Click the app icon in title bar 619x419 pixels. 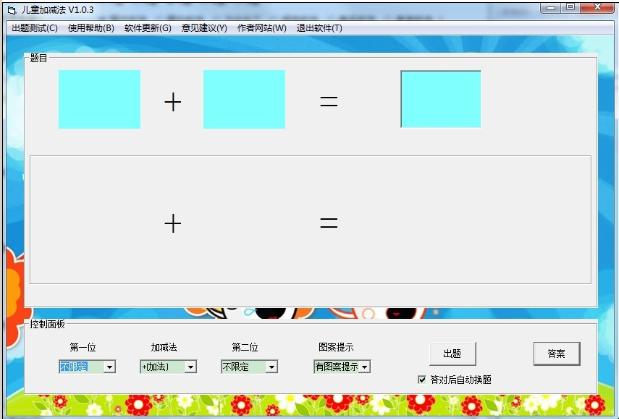(x=10, y=9)
